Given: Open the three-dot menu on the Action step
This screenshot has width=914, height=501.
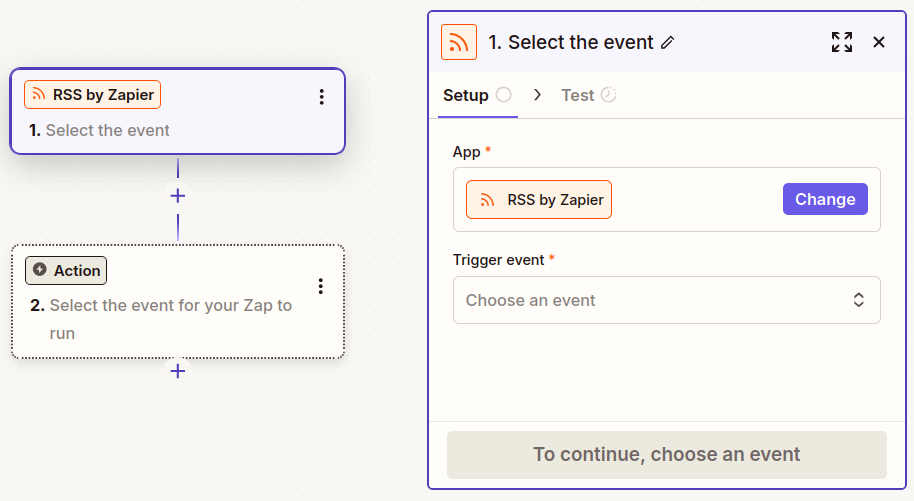Looking at the screenshot, I should point(321,286).
